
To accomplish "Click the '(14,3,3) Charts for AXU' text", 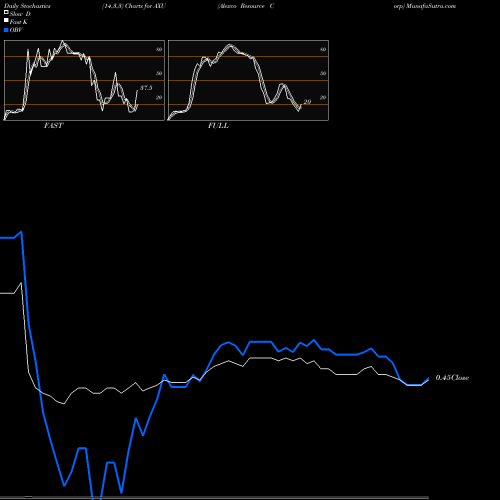I will pos(134,6).
